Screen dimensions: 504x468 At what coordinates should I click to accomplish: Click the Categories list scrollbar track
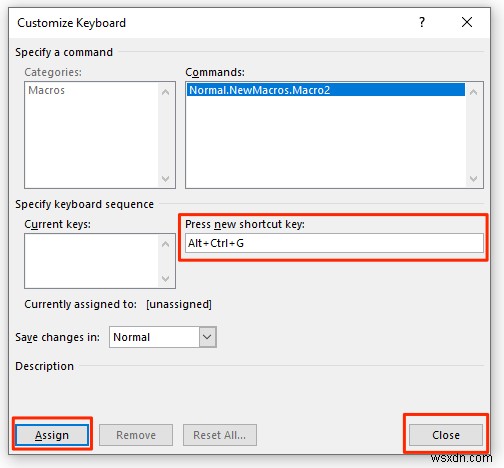point(165,135)
